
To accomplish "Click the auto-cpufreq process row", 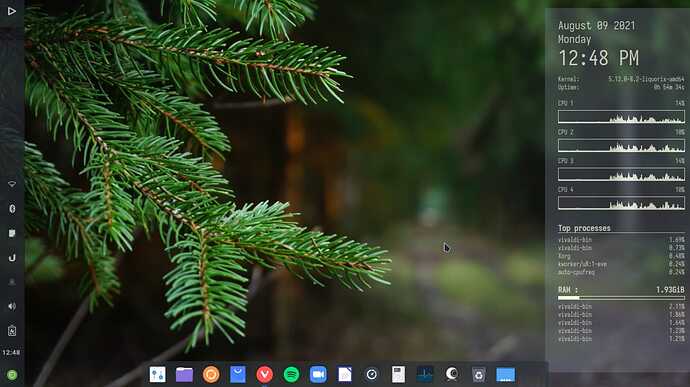I will [x=621, y=272].
